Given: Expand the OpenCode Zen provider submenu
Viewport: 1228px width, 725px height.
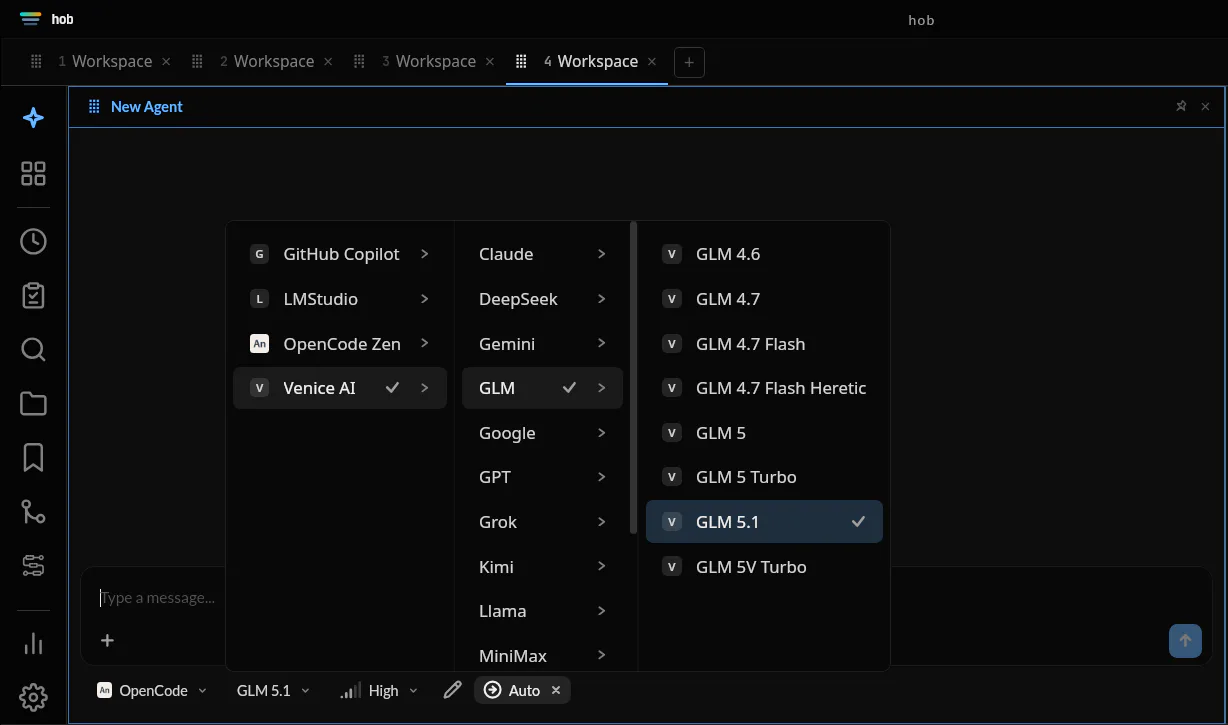Looking at the screenshot, I should click(x=340, y=344).
